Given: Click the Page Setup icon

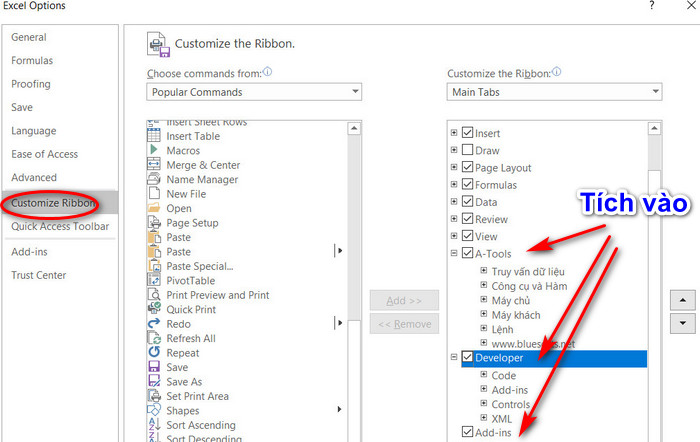Looking at the screenshot, I should 154,222.
